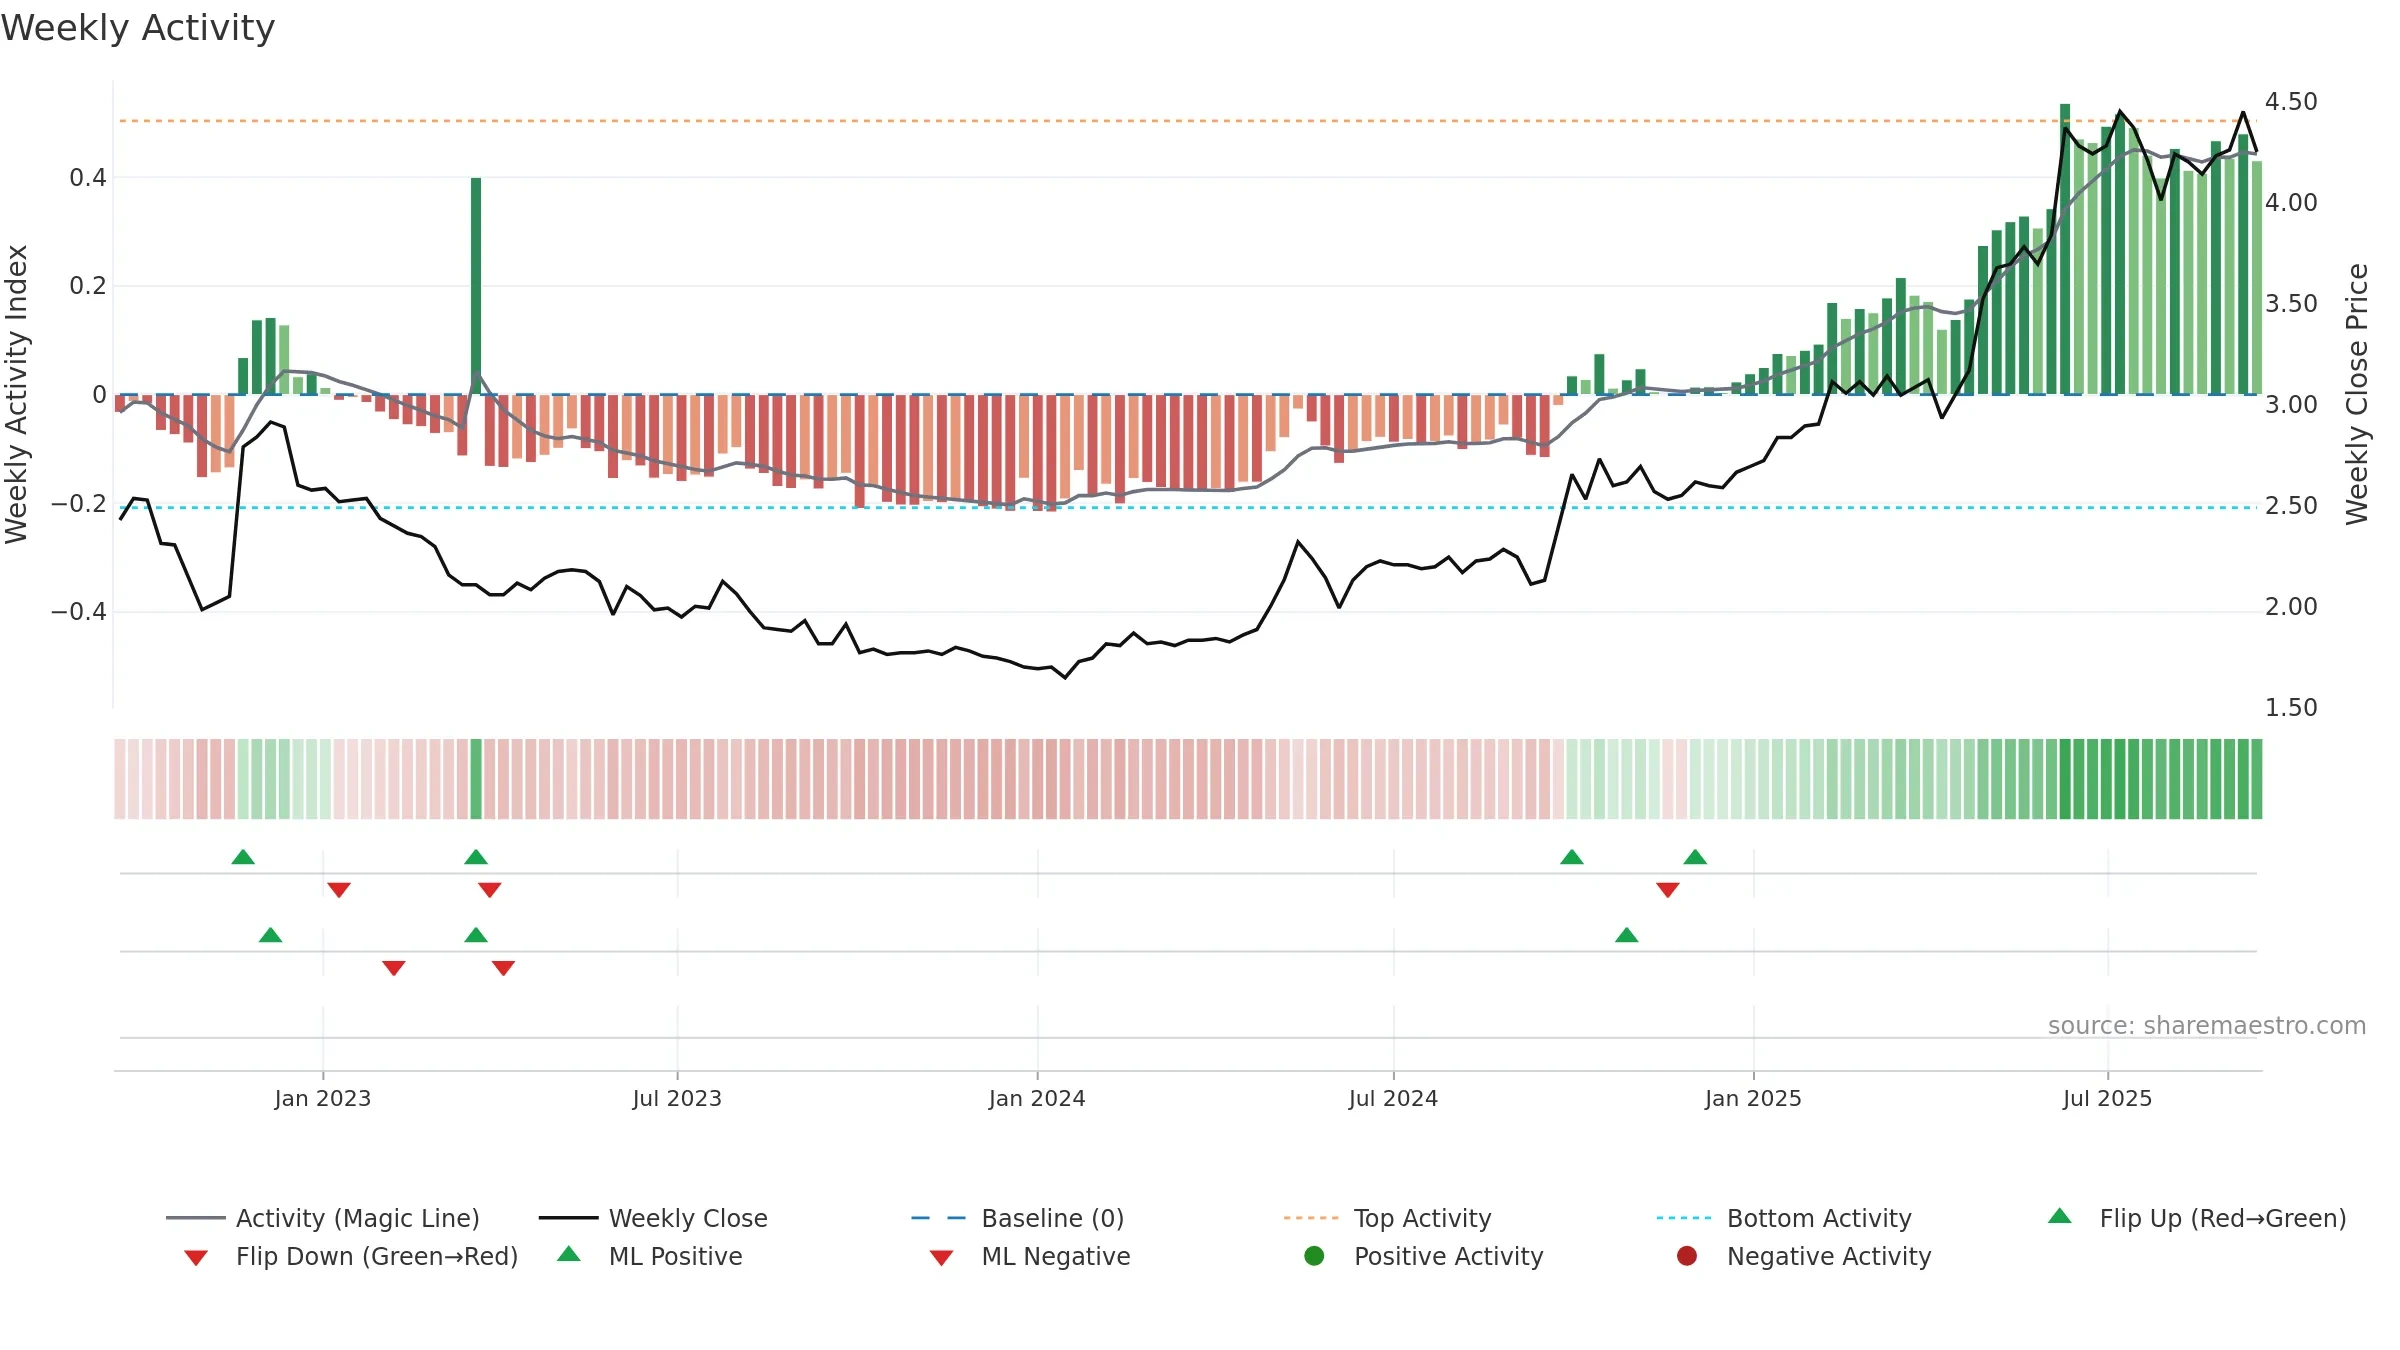
Task: Toggle the Weekly Close legend entry
Action: (653, 1218)
